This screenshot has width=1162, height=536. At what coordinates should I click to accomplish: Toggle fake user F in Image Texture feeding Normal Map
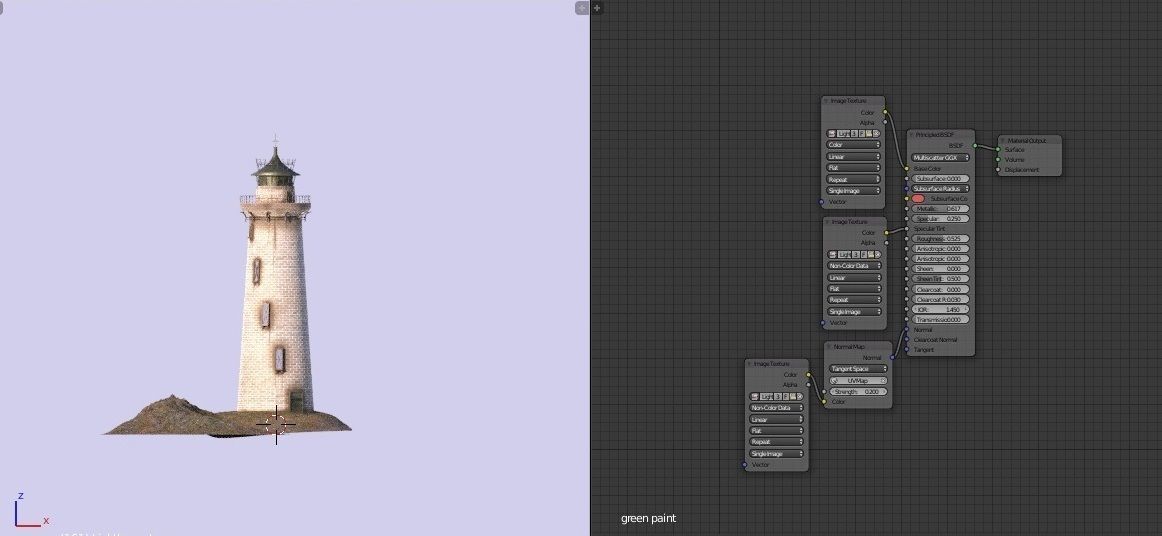[x=786, y=397]
